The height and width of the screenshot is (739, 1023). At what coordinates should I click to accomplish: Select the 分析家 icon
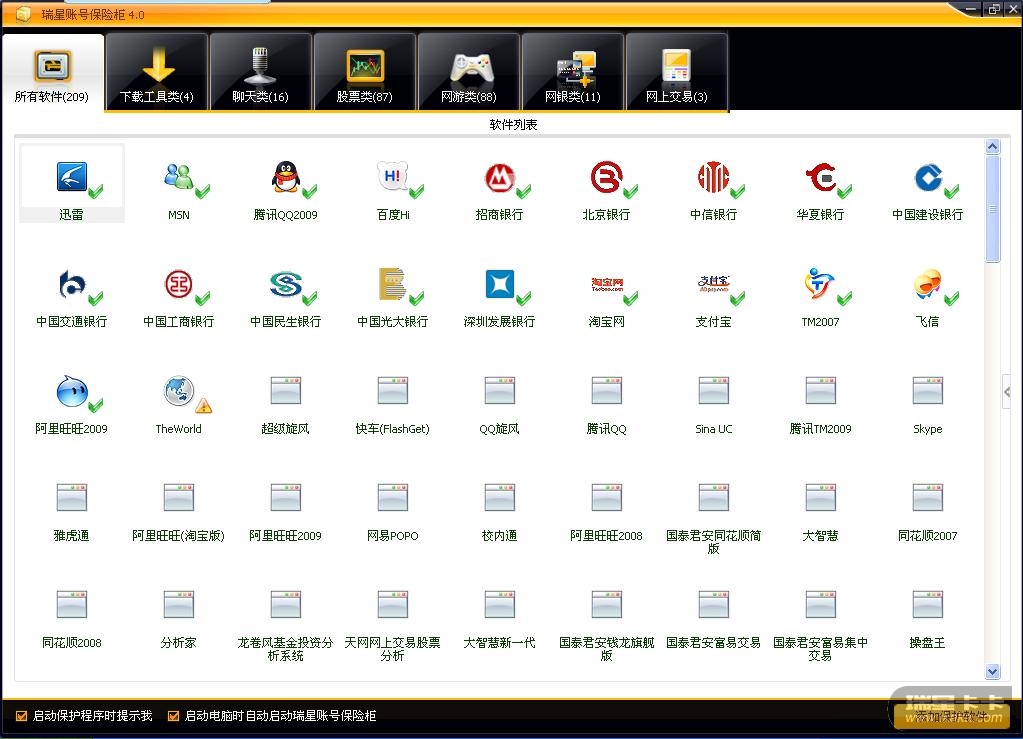179,605
